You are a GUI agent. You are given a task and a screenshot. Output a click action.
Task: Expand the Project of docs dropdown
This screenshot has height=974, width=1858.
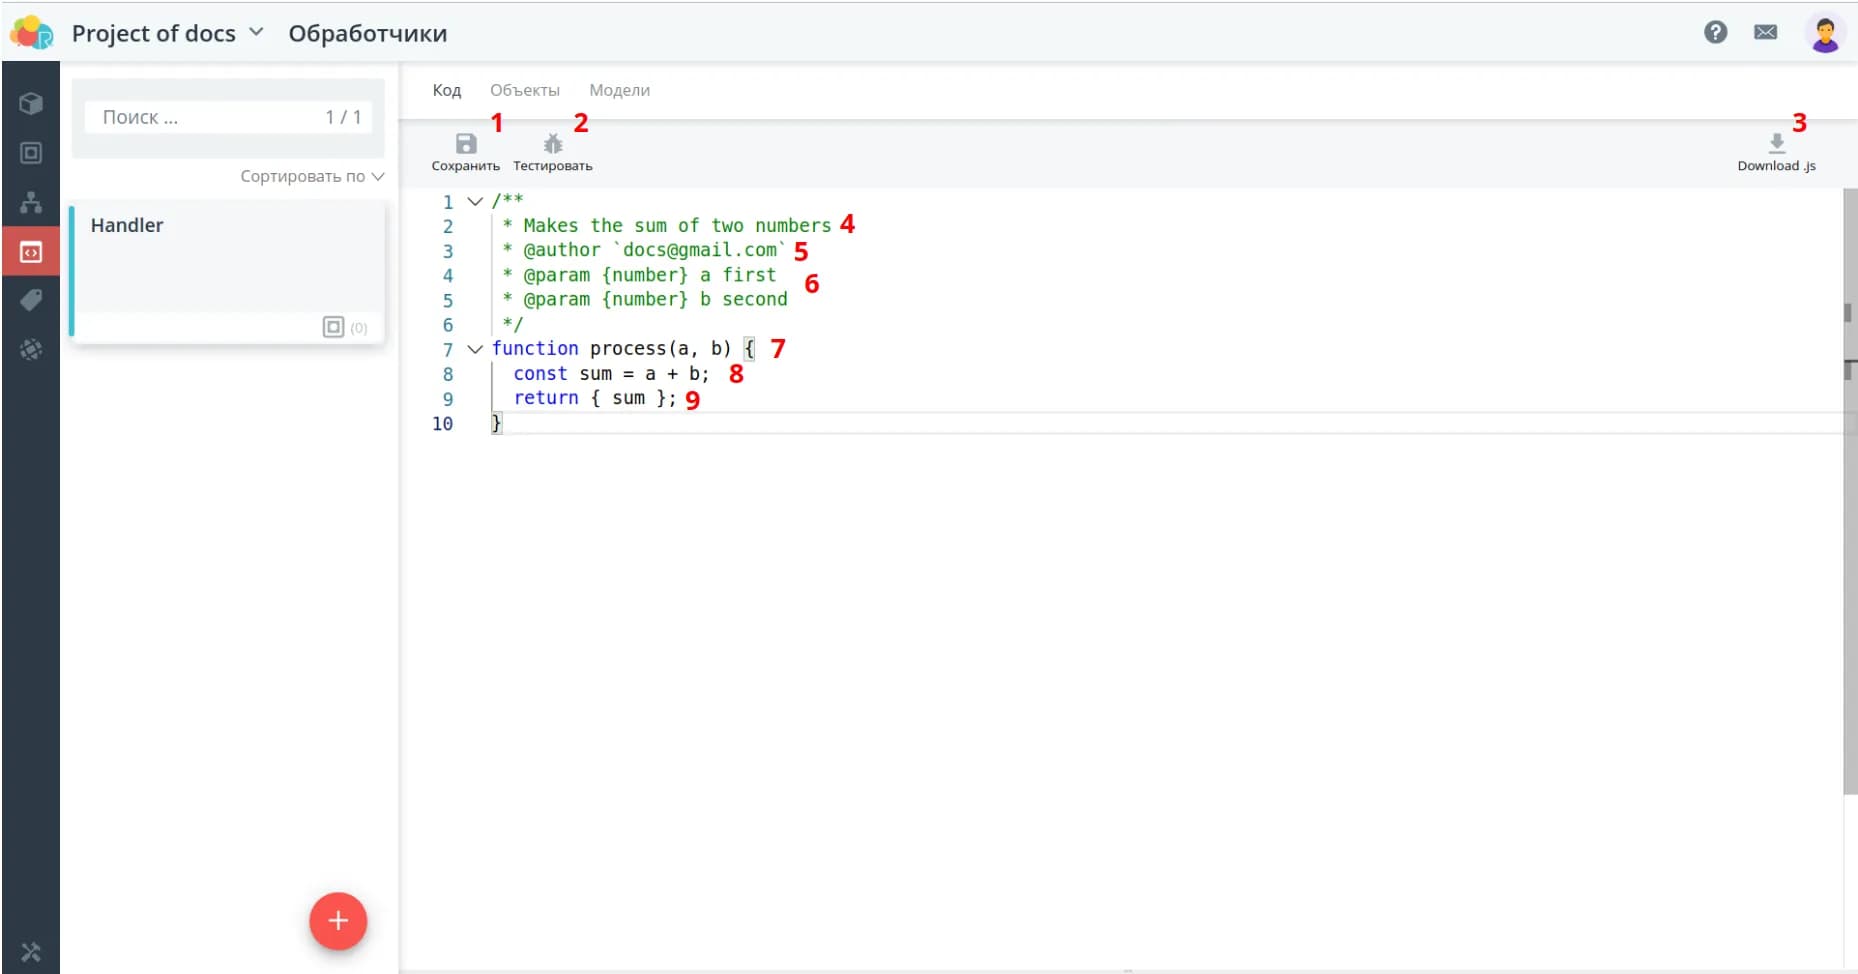tap(256, 32)
